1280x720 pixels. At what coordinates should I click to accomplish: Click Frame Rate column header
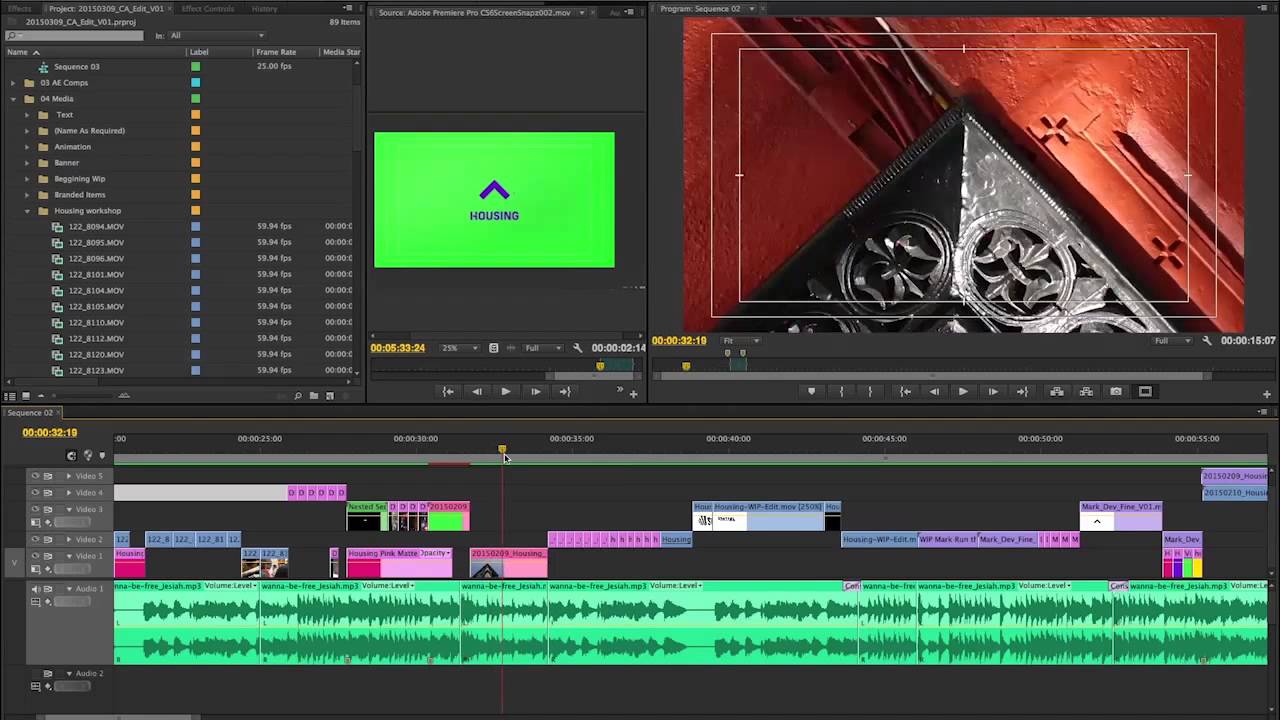[276, 52]
